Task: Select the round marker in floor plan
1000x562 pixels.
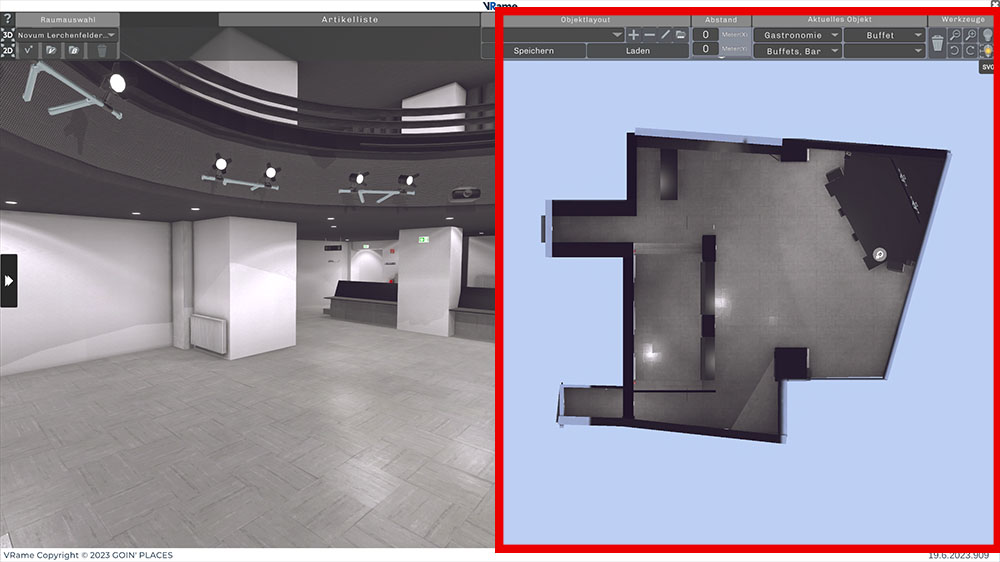Action: pos(879,255)
